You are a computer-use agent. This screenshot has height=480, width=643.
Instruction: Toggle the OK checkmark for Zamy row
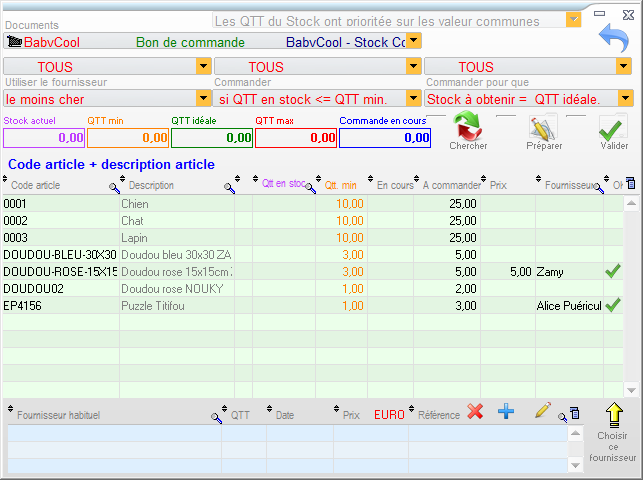point(613,271)
